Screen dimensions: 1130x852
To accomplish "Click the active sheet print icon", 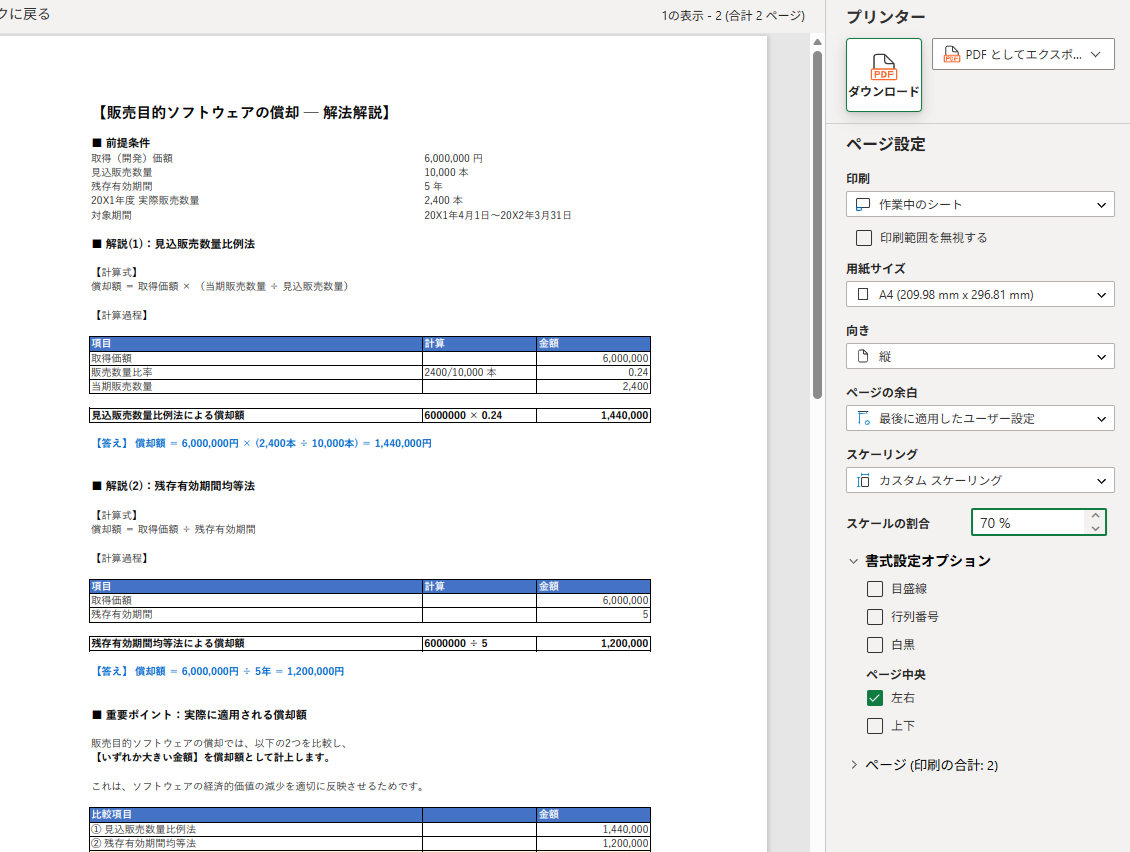I will click(x=863, y=205).
